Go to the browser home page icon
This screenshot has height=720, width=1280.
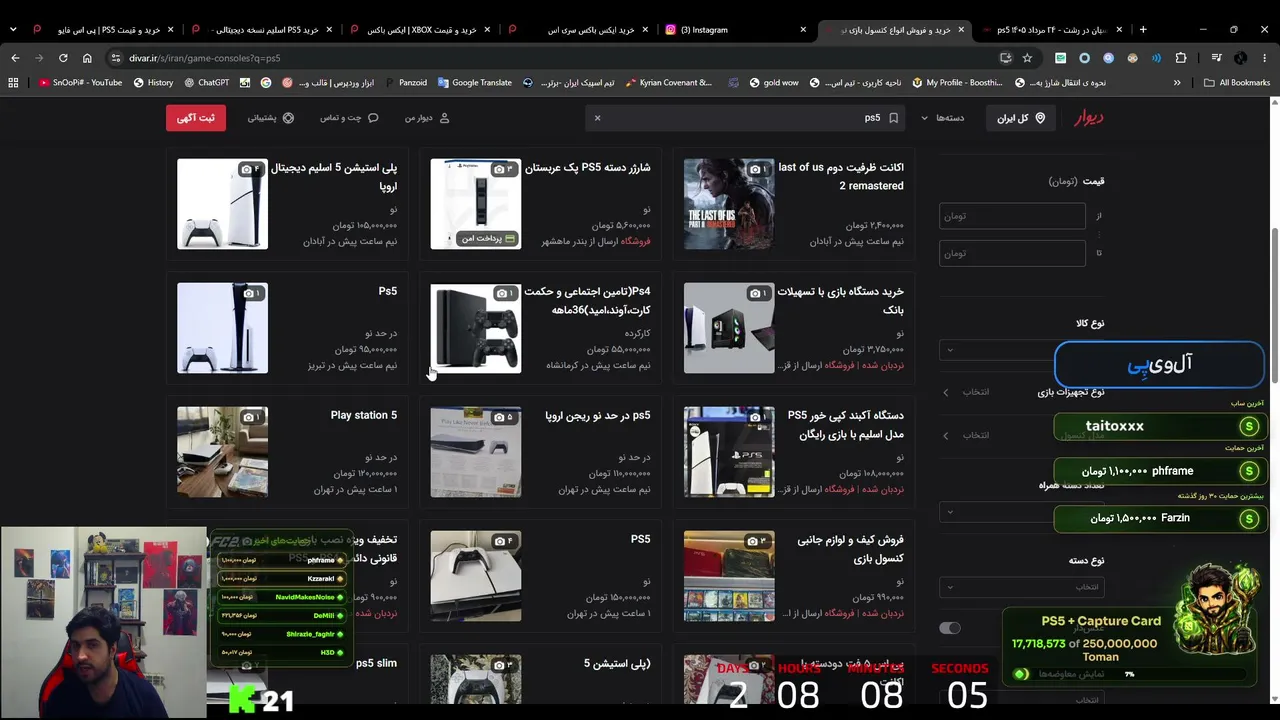87,58
